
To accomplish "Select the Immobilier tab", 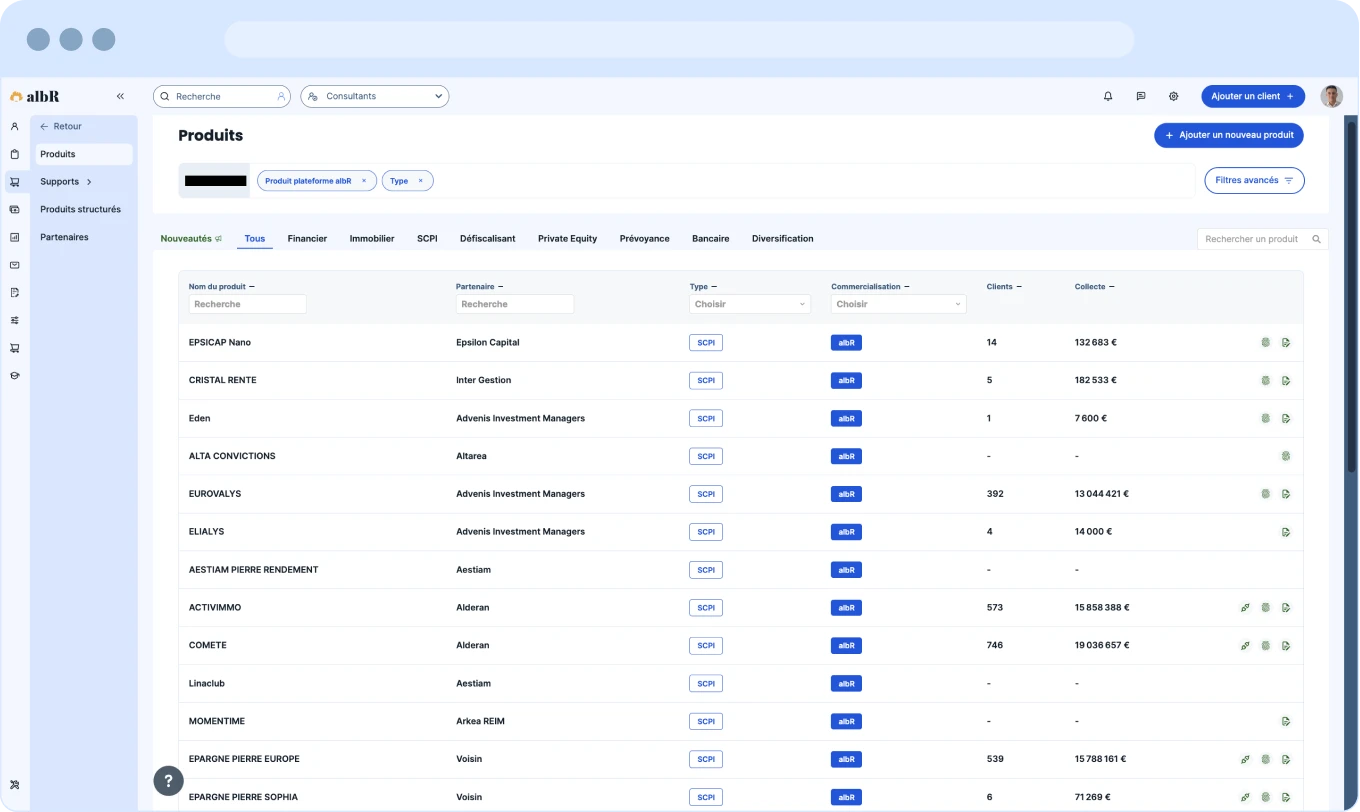I will pyautogui.click(x=371, y=239).
